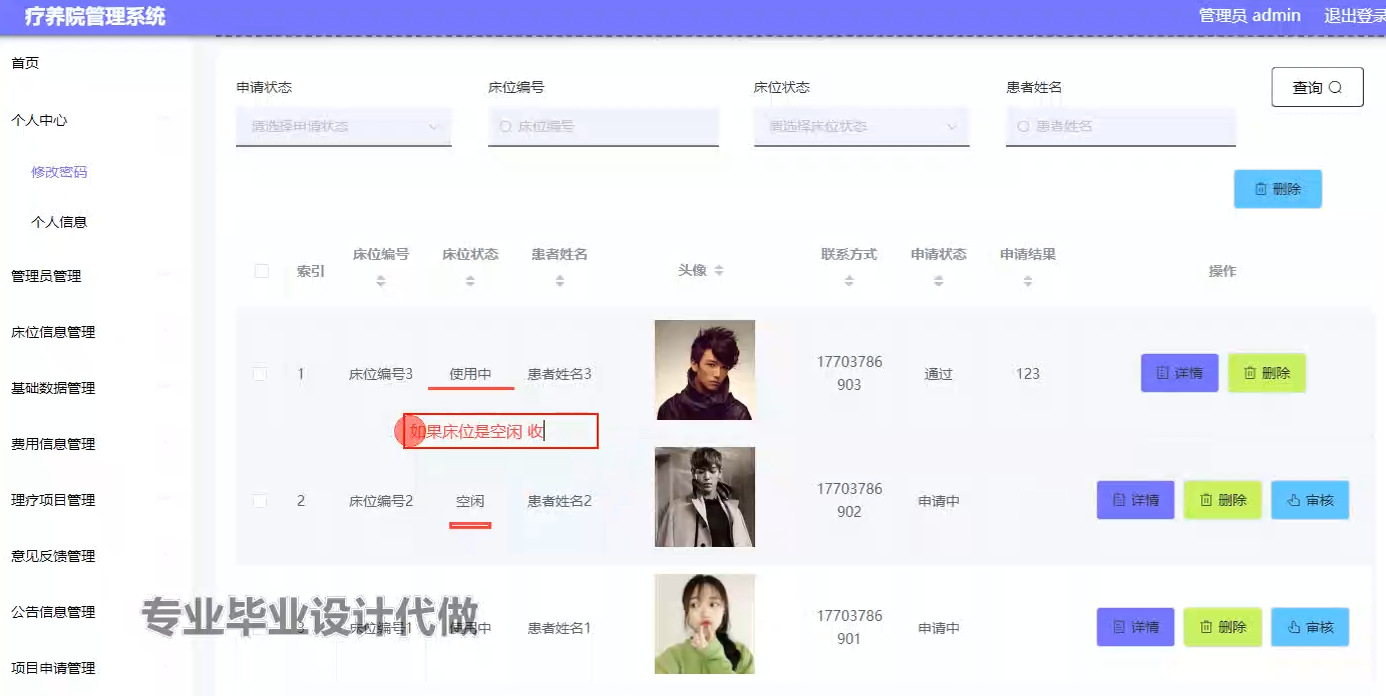The height and width of the screenshot is (696, 1386).
Task: Toggle the select-all checkbox in table header
Action: point(262,271)
